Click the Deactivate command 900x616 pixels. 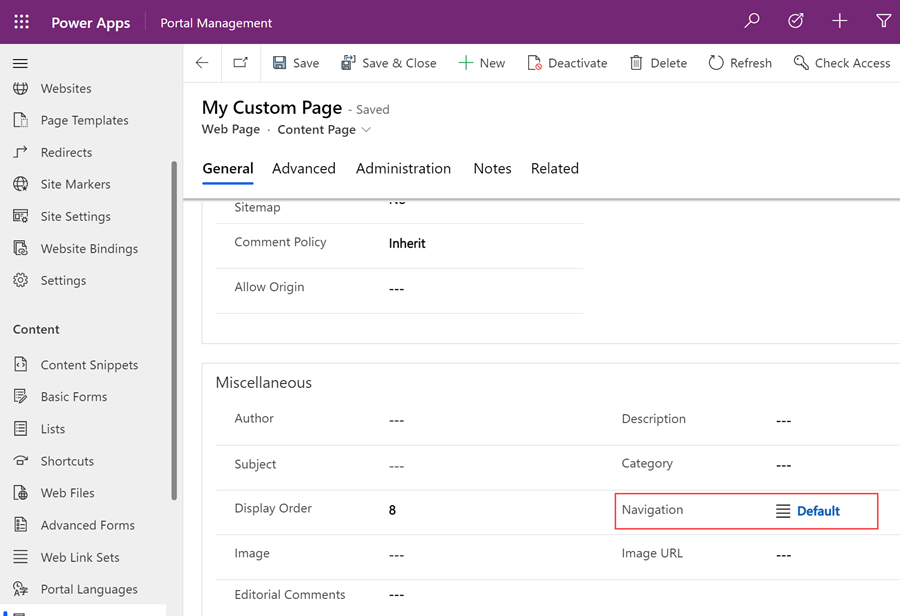567,63
